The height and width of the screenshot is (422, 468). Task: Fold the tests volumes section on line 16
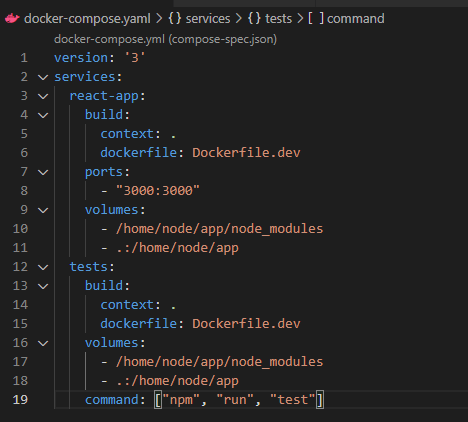(43, 343)
